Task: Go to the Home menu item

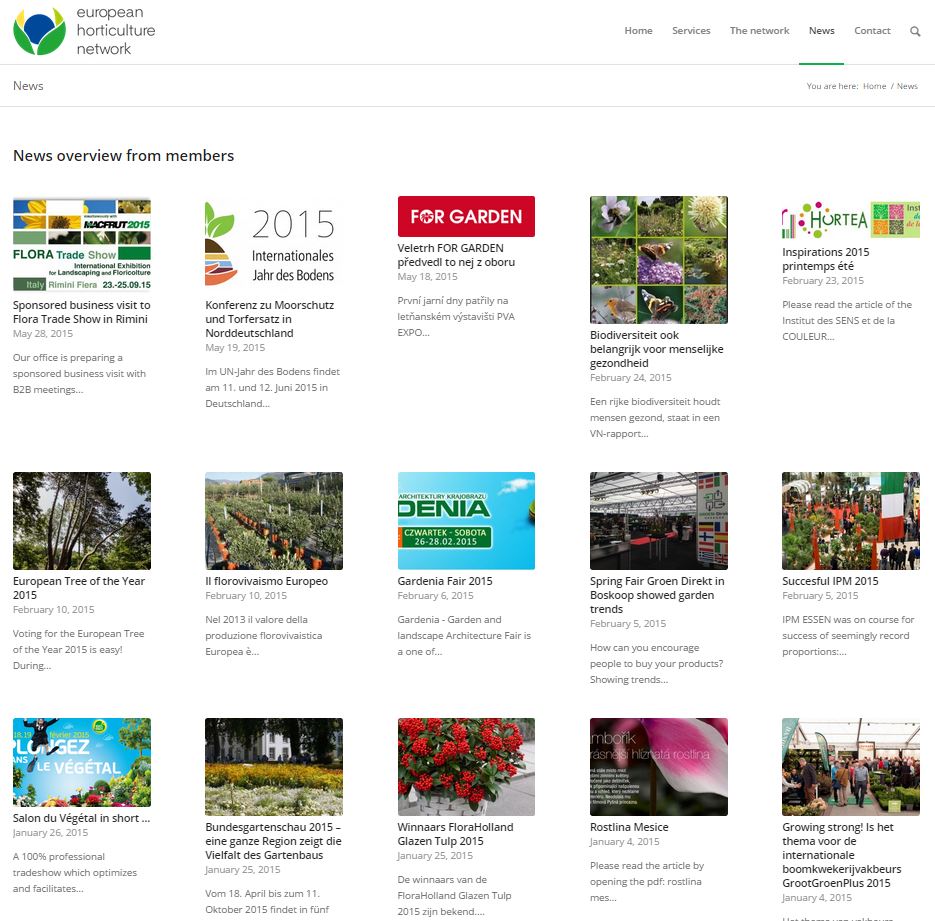Action: [x=638, y=30]
